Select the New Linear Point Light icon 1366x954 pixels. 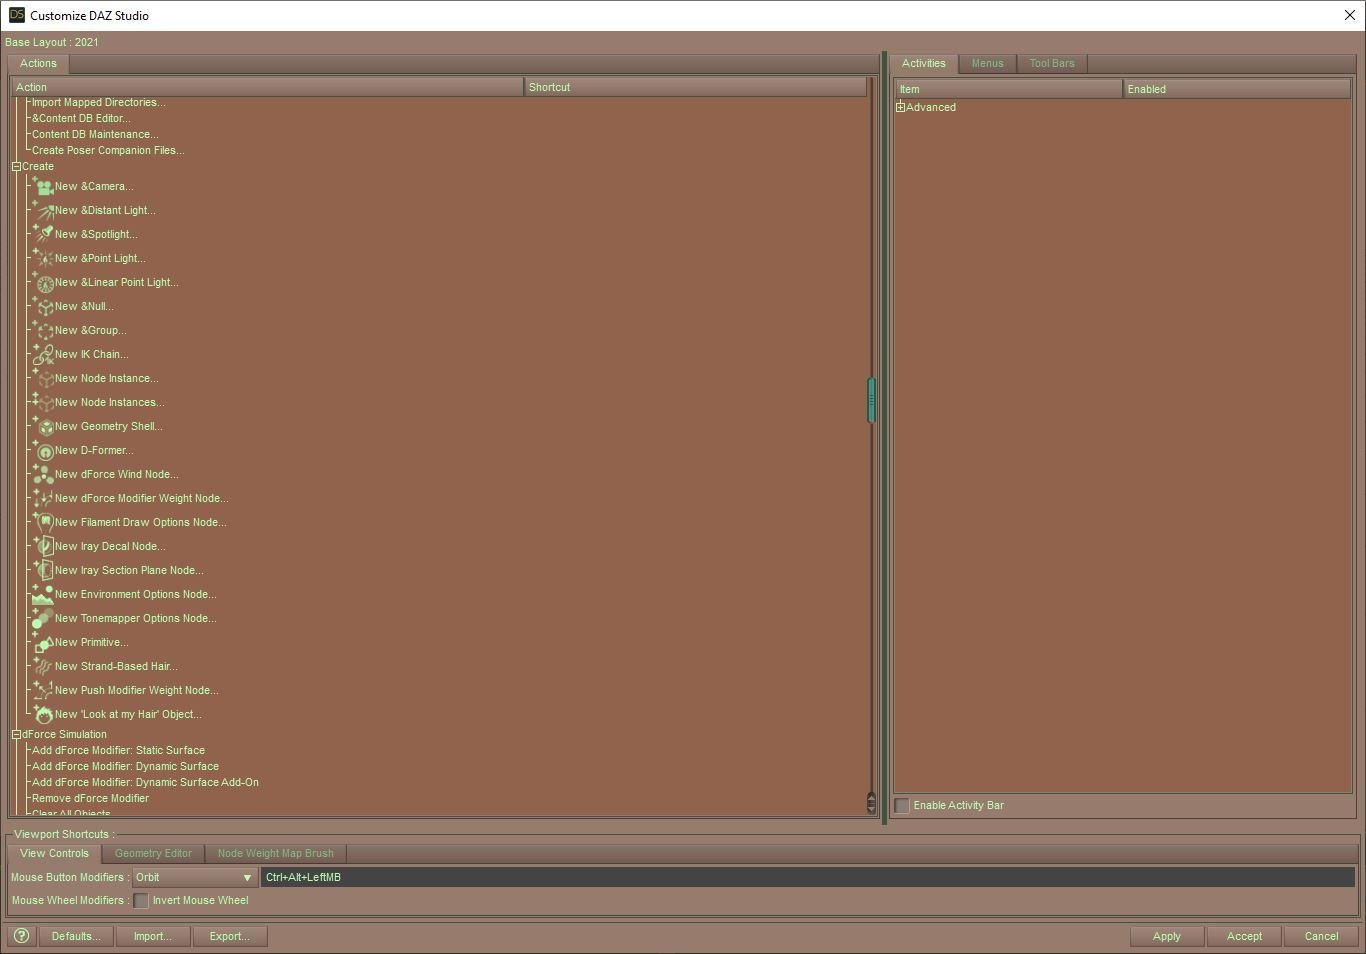point(43,282)
